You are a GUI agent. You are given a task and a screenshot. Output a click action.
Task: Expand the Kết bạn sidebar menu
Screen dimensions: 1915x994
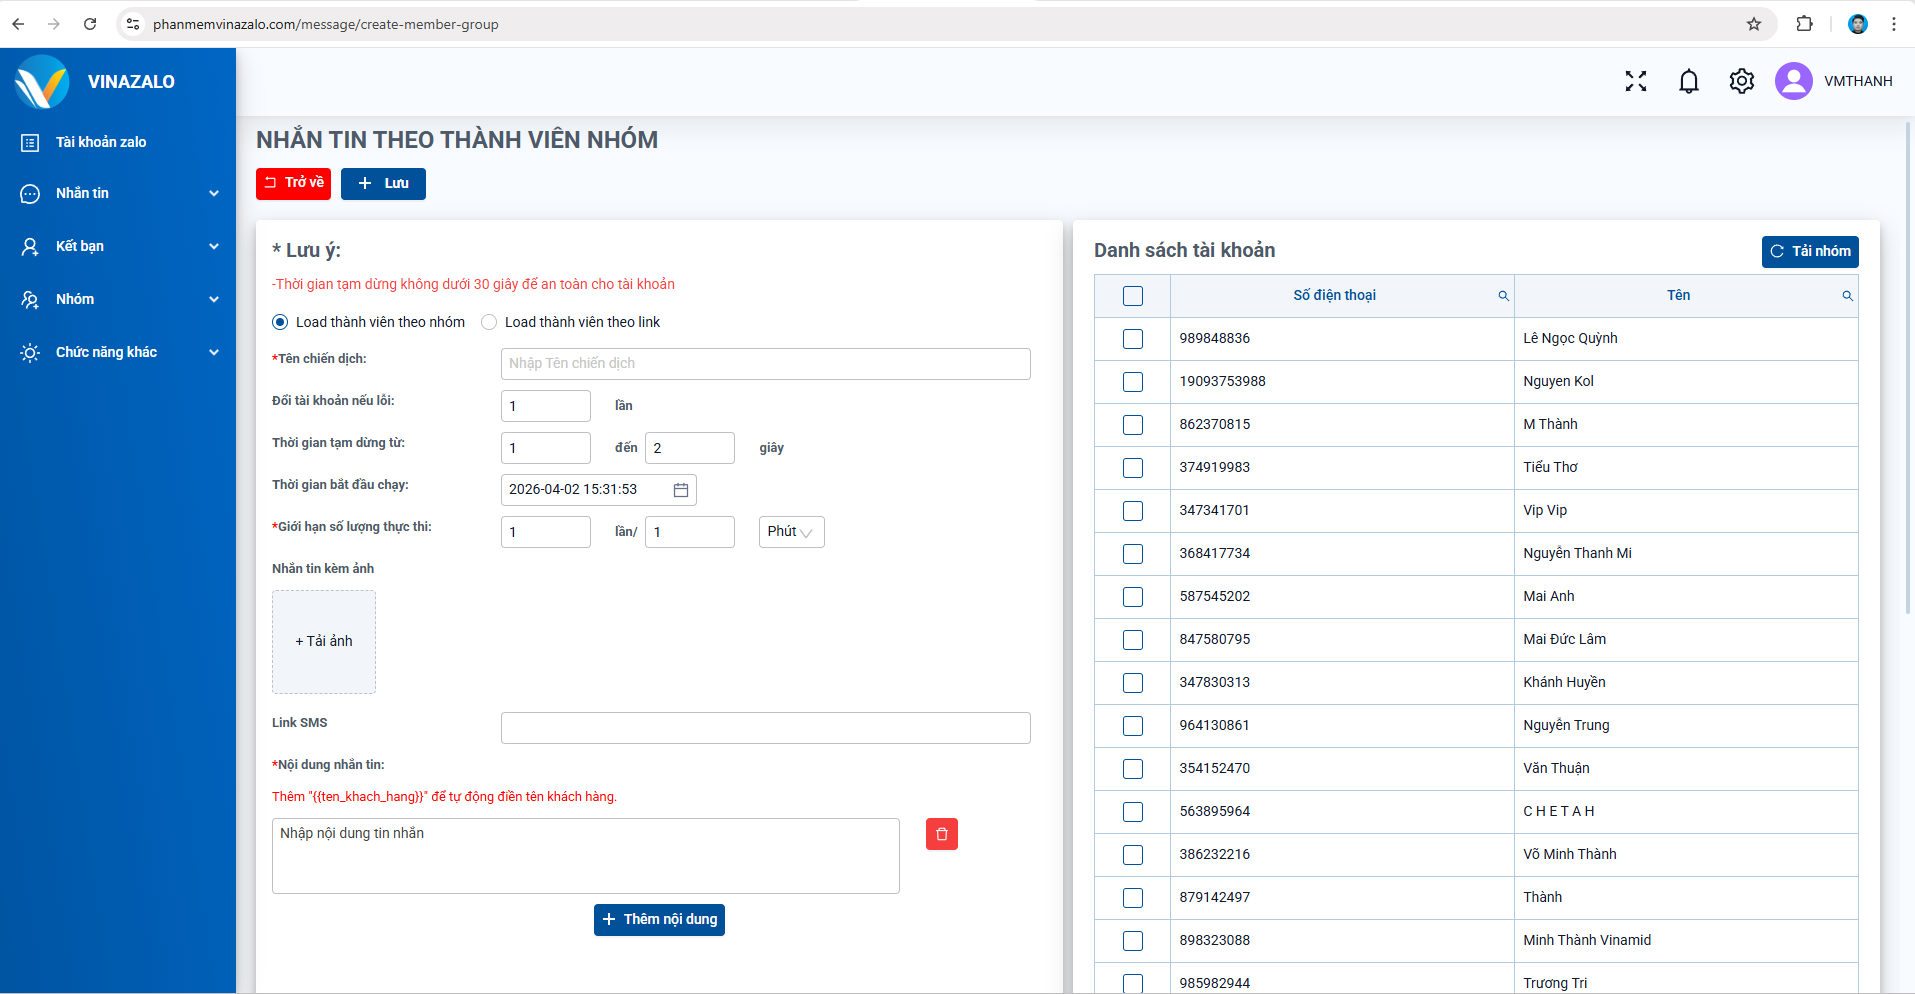coord(118,246)
